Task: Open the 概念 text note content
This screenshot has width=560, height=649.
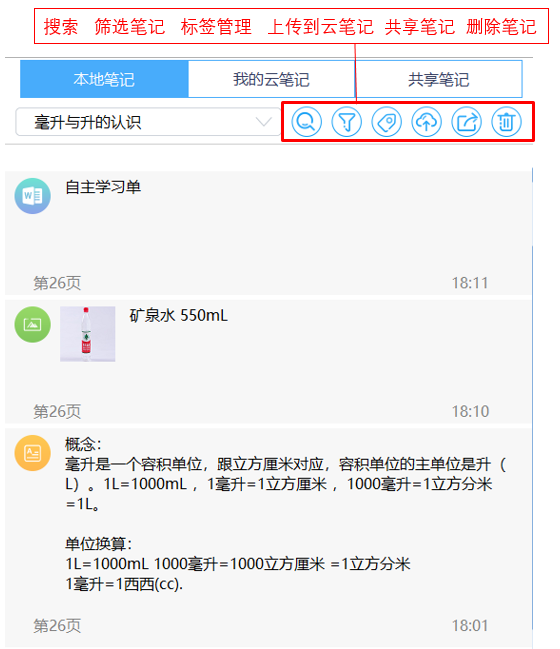Action: pyautogui.click(x=286, y=514)
